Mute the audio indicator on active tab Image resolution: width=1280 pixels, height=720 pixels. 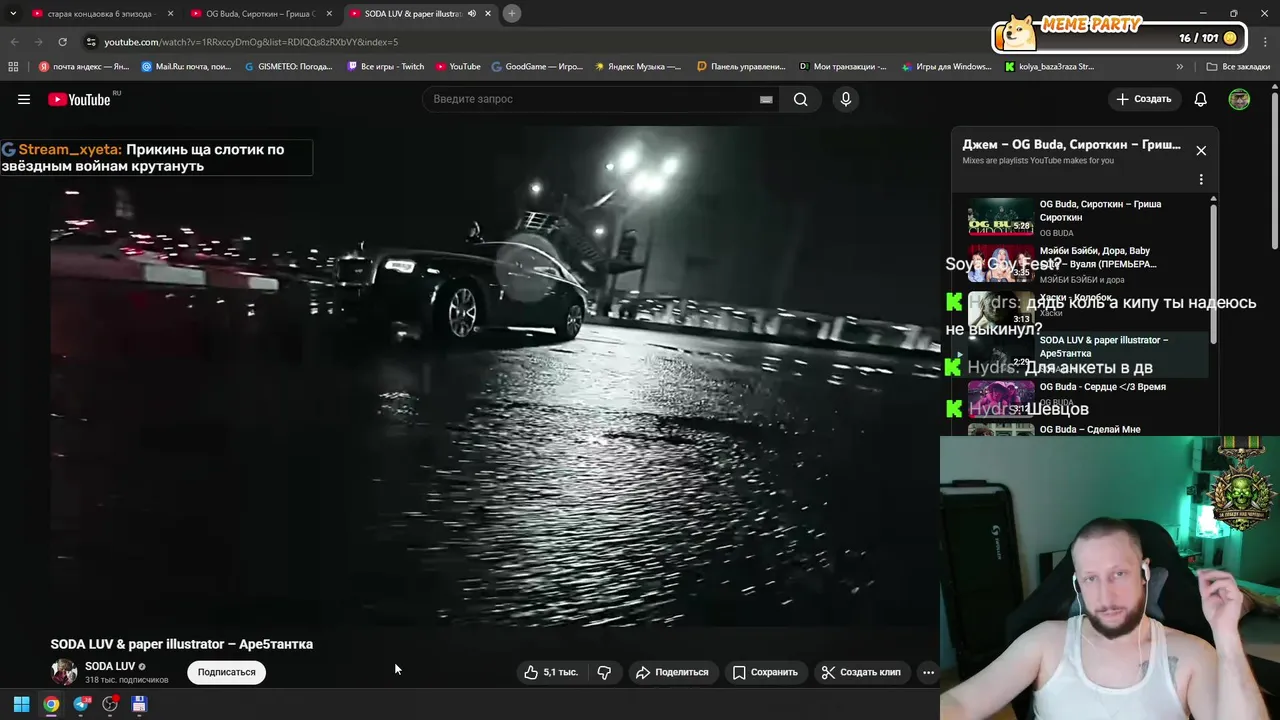(x=472, y=14)
